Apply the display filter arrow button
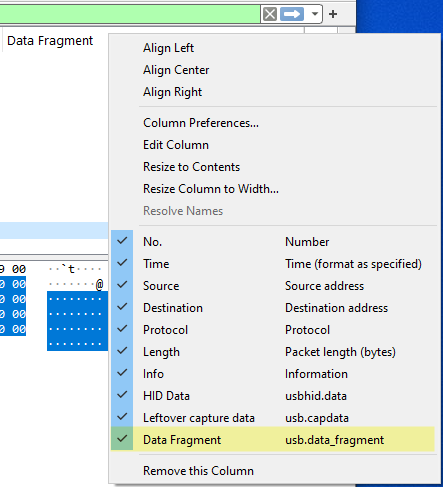443x487 pixels. (292, 14)
